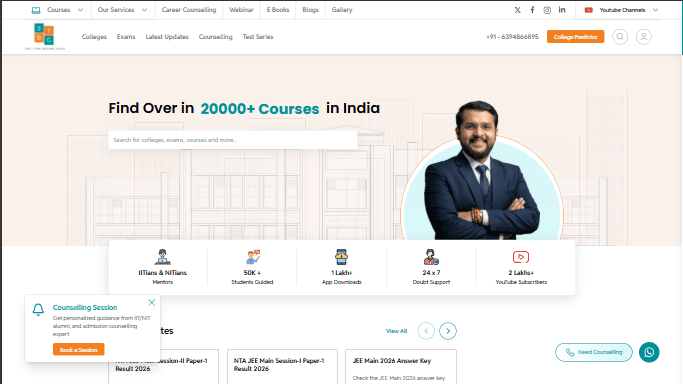Open the Facebook social icon
The image size is (683, 384).
[x=532, y=10]
